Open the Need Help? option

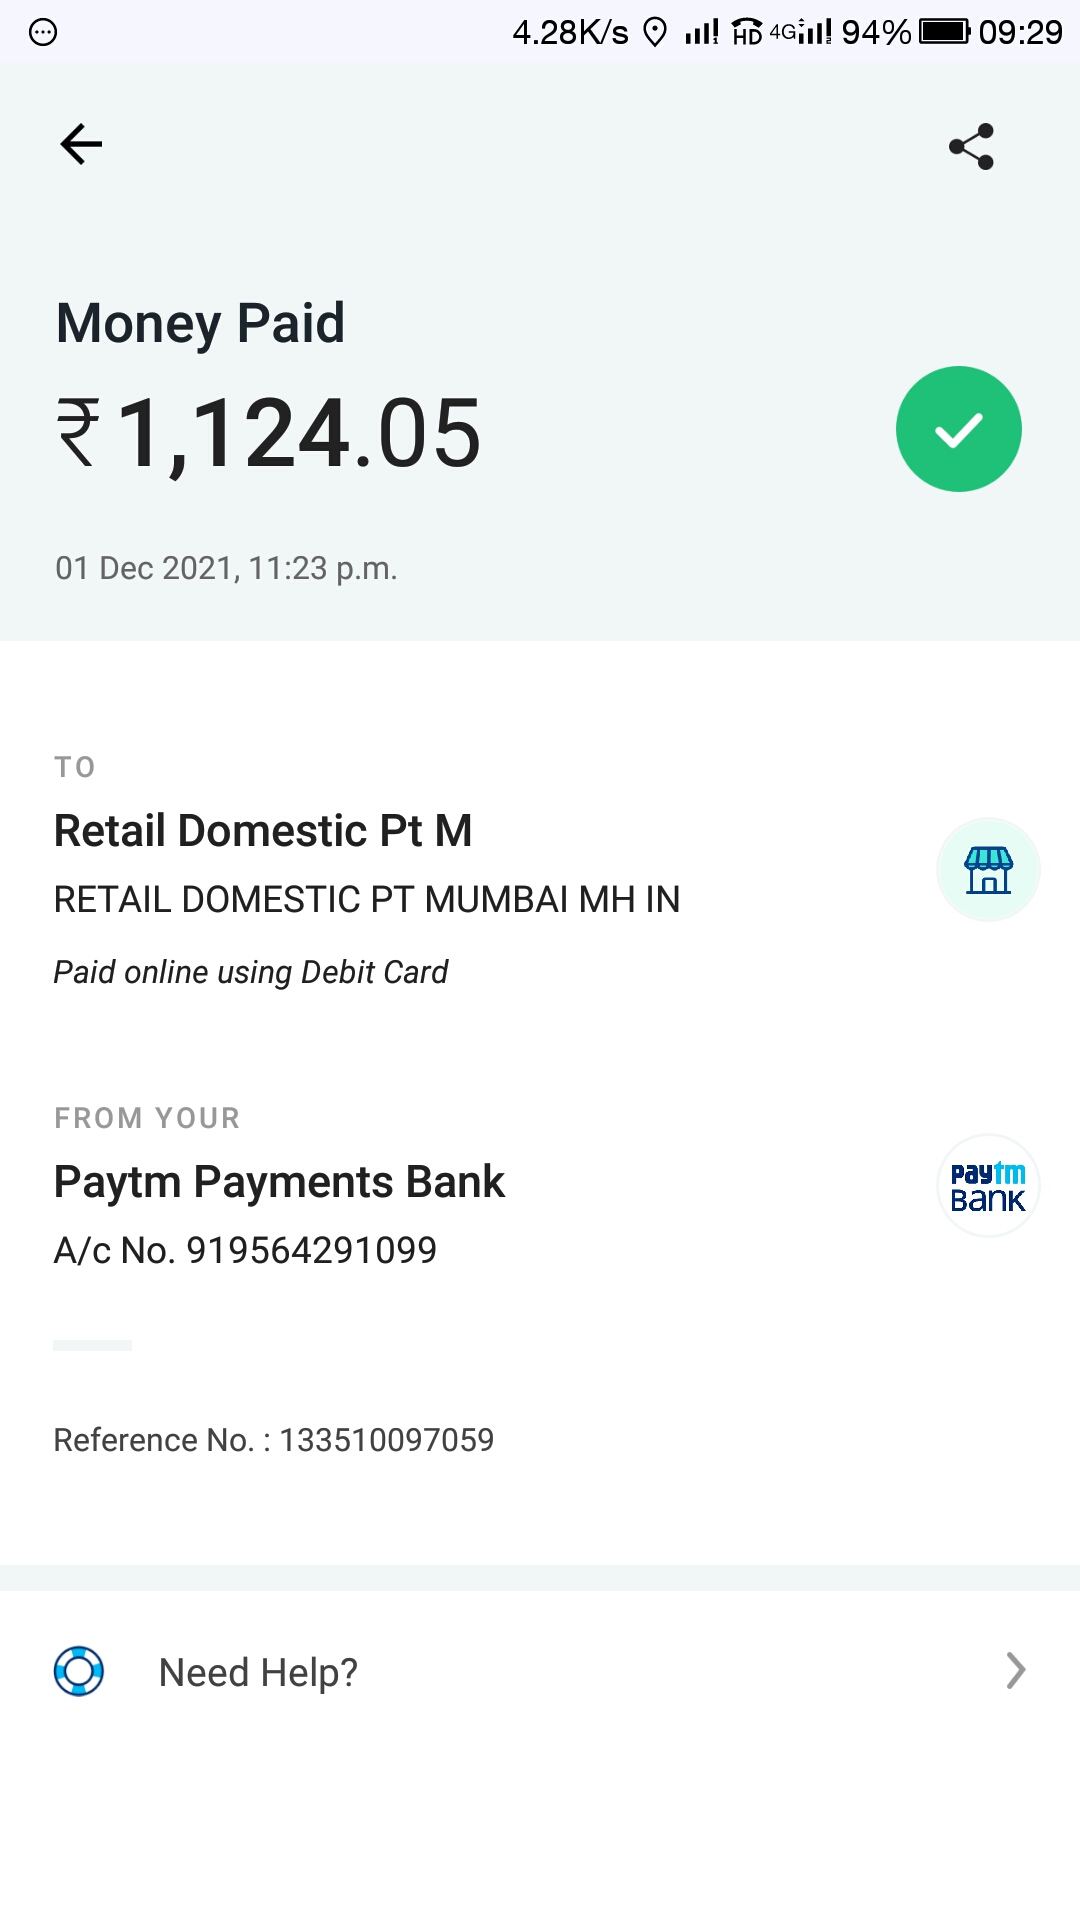[x=258, y=1672]
